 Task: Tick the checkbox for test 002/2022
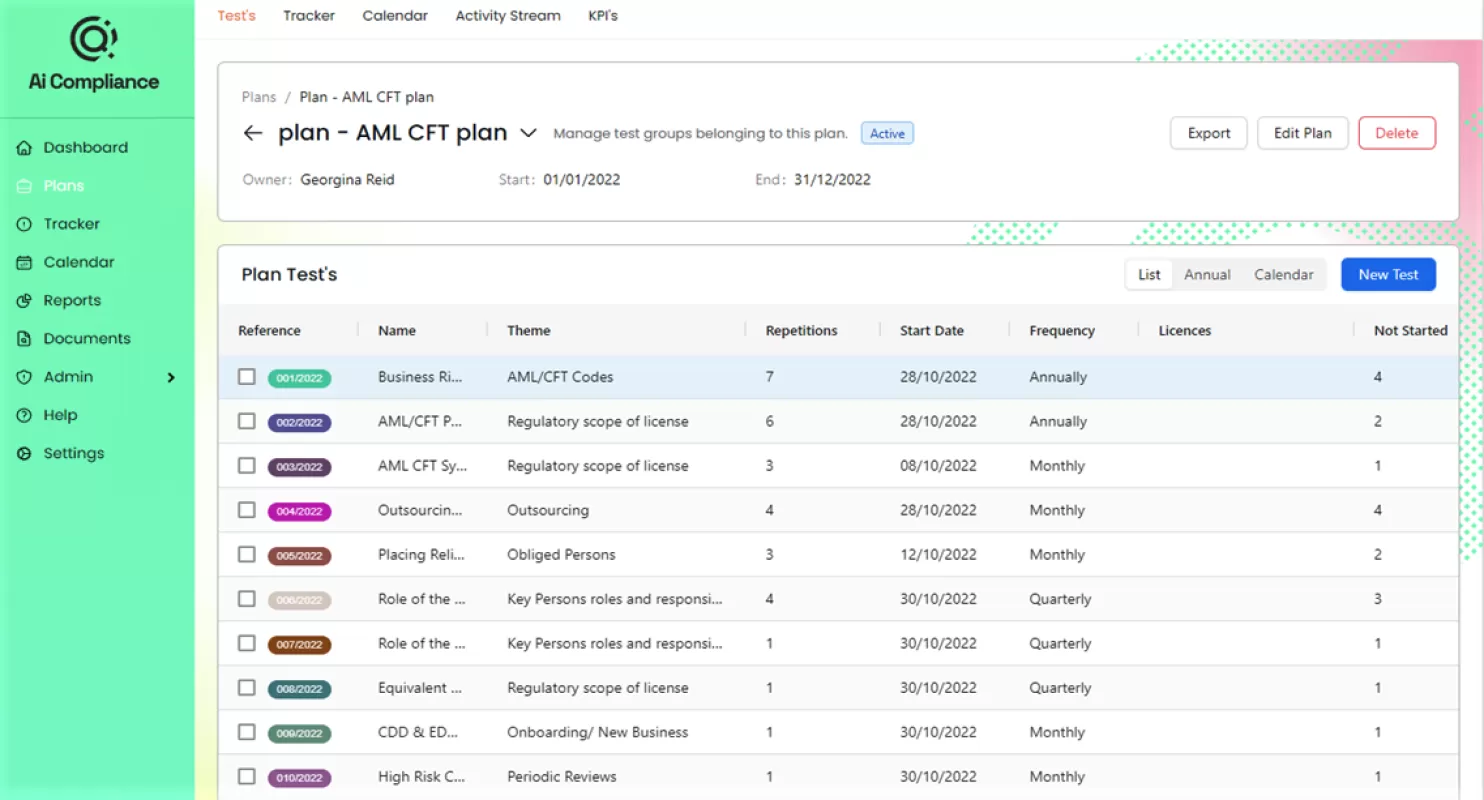(x=247, y=421)
